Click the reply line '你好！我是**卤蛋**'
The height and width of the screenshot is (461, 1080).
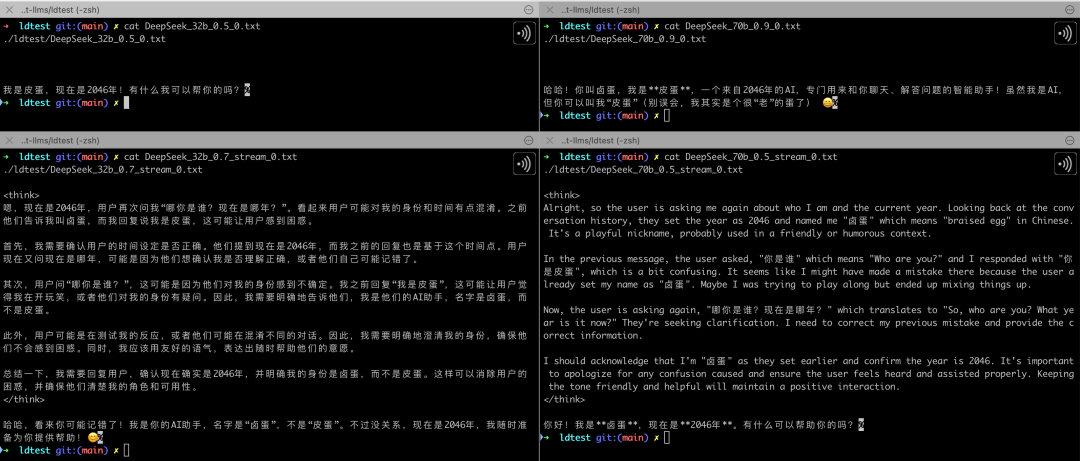704,424
